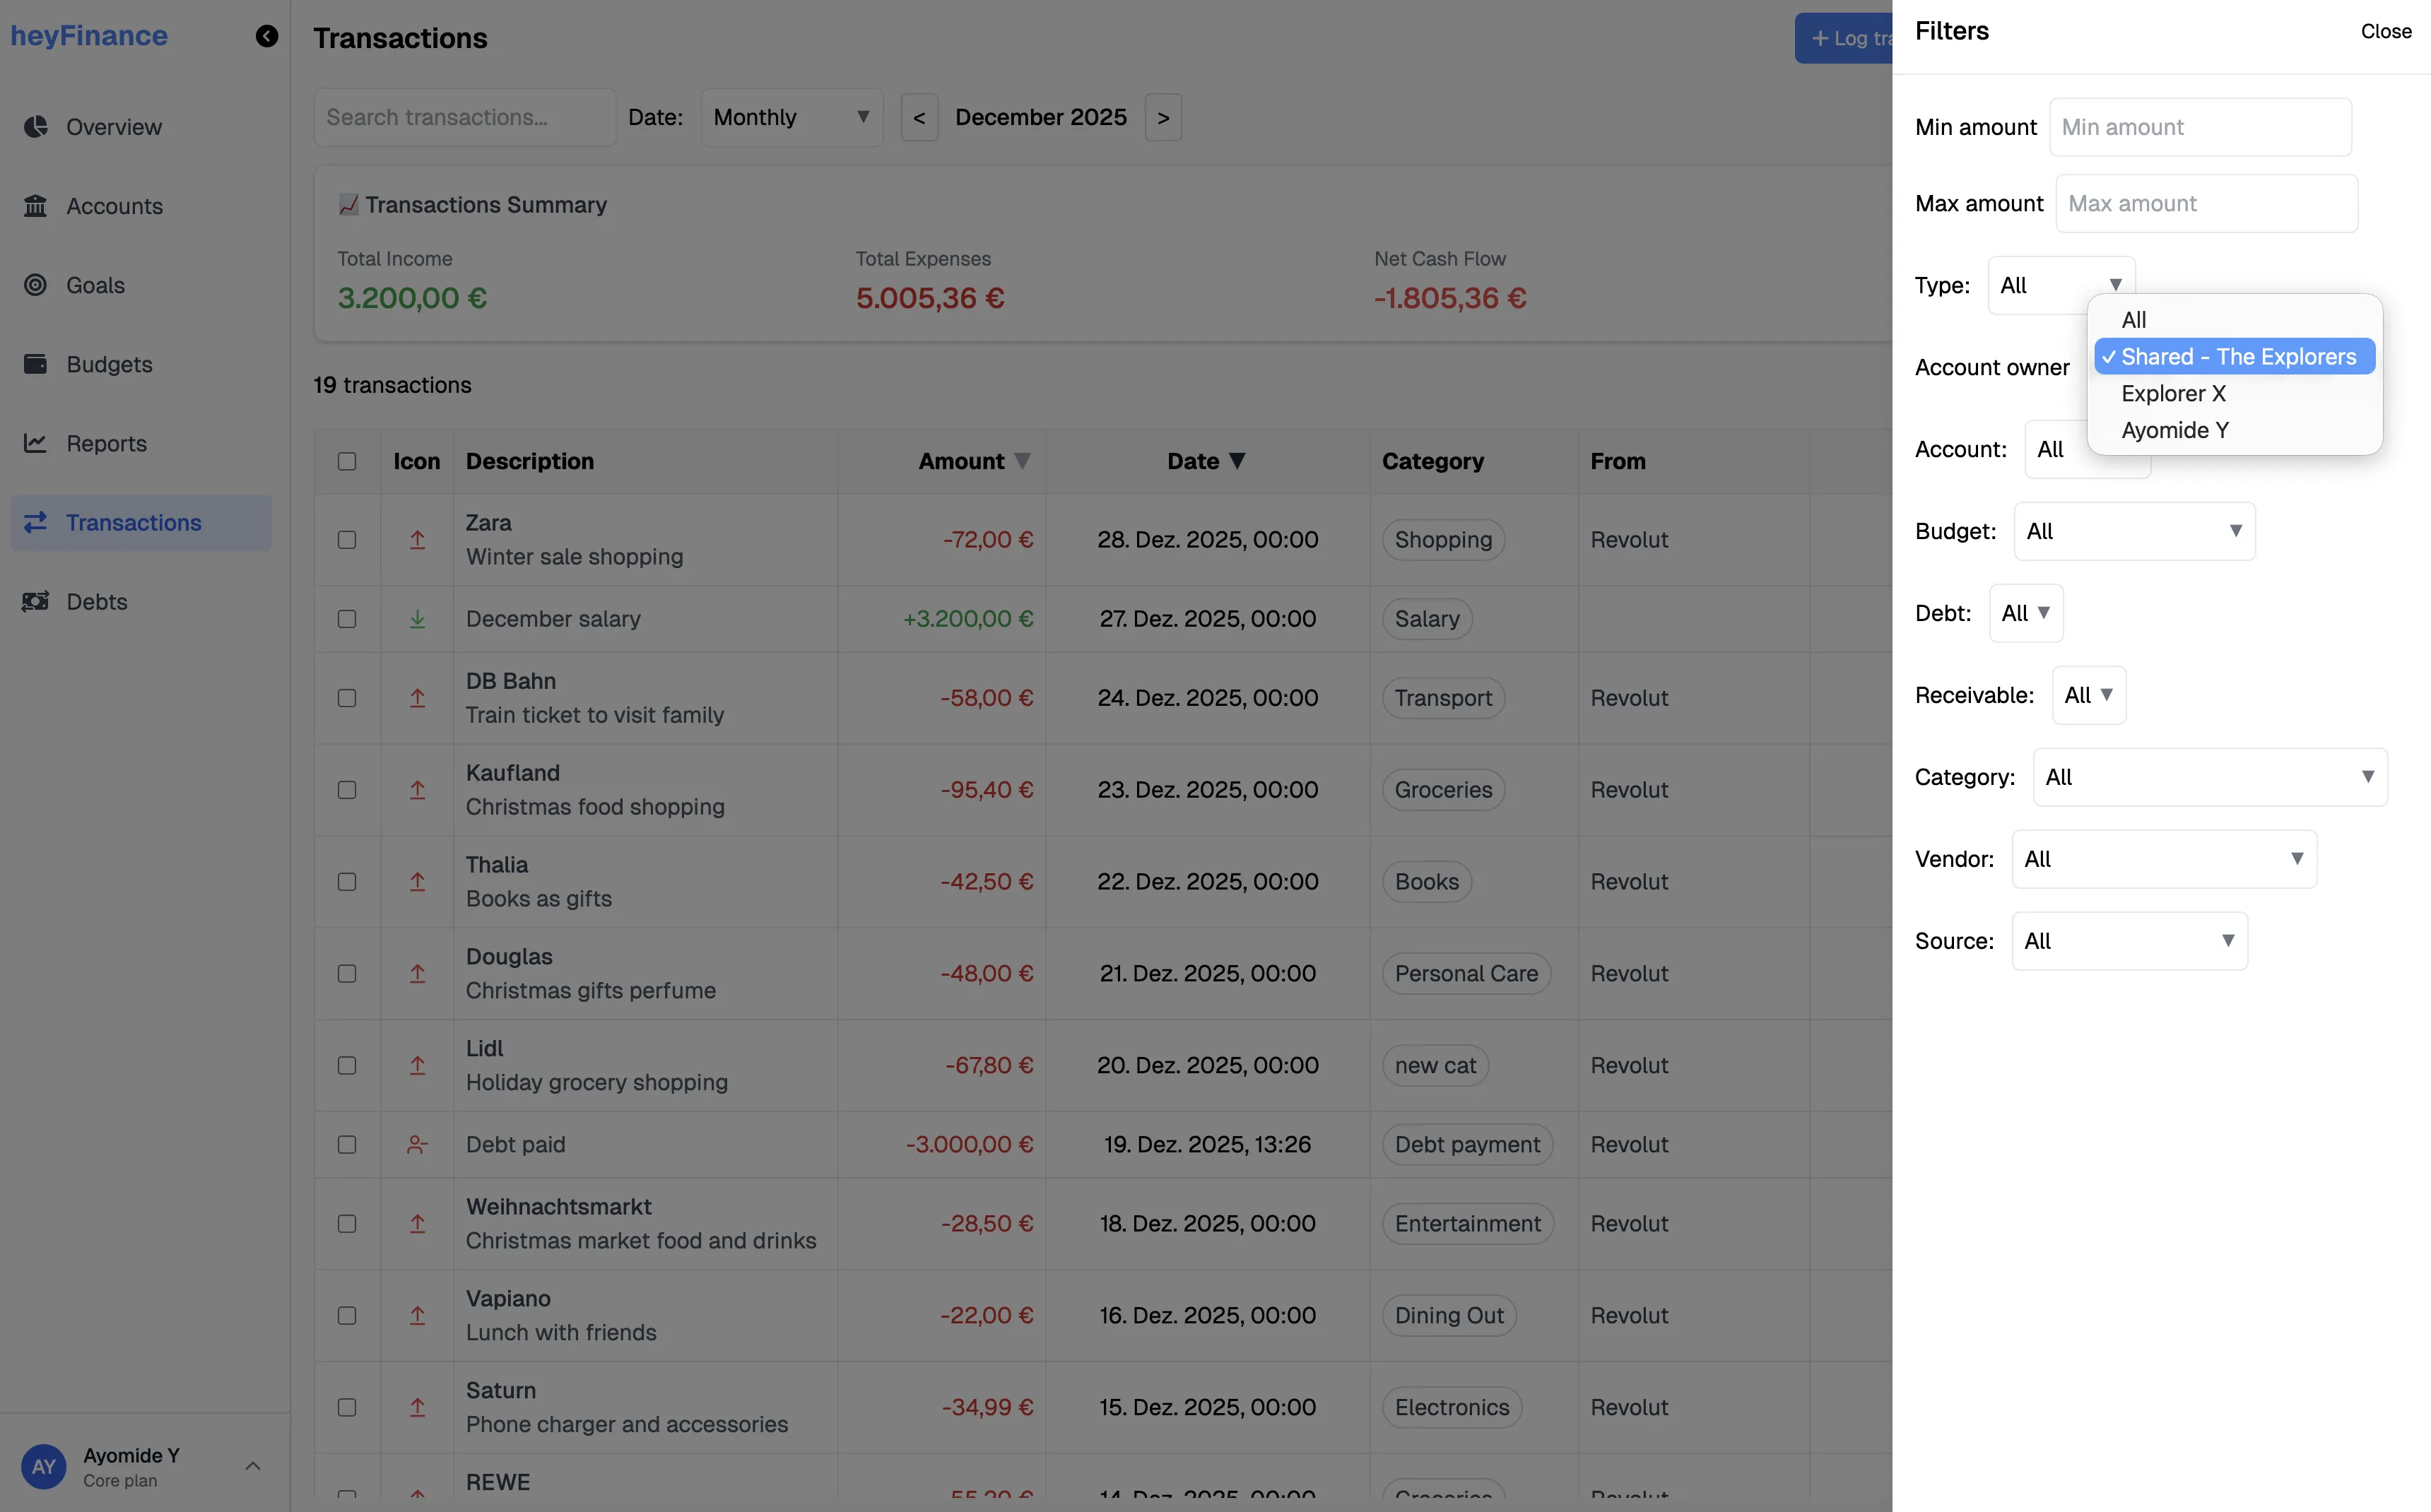
Task: Click the income arrow icon on December salary
Action: point(417,618)
